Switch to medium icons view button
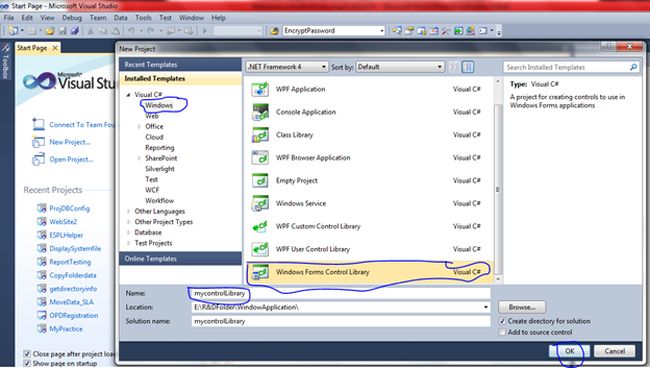Viewport: 650px width, 368px height. pos(468,67)
